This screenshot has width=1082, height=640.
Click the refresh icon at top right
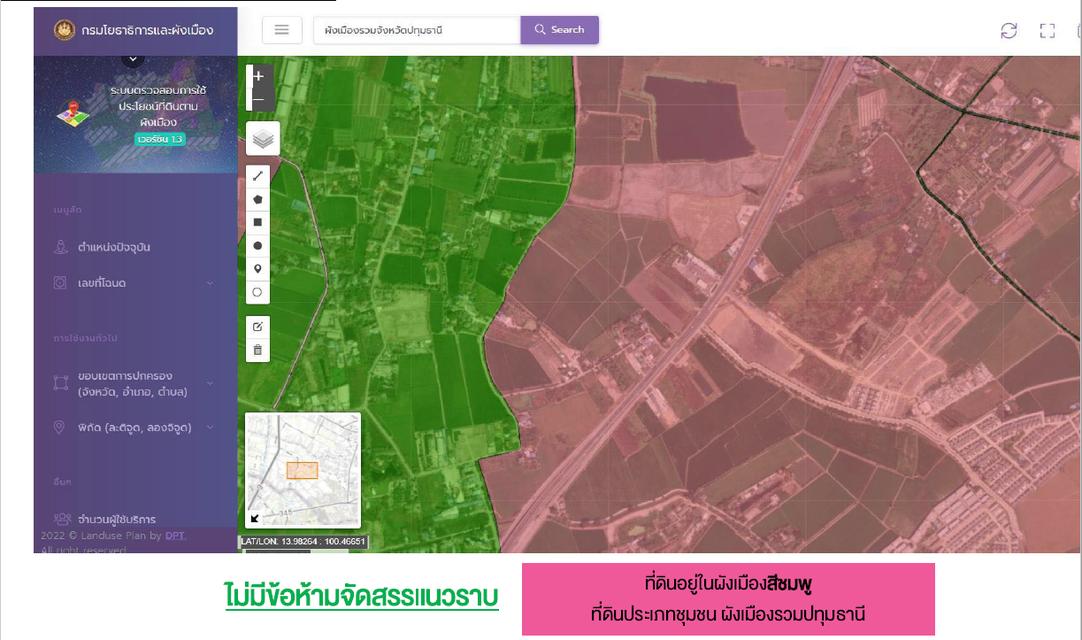tap(1008, 30)
